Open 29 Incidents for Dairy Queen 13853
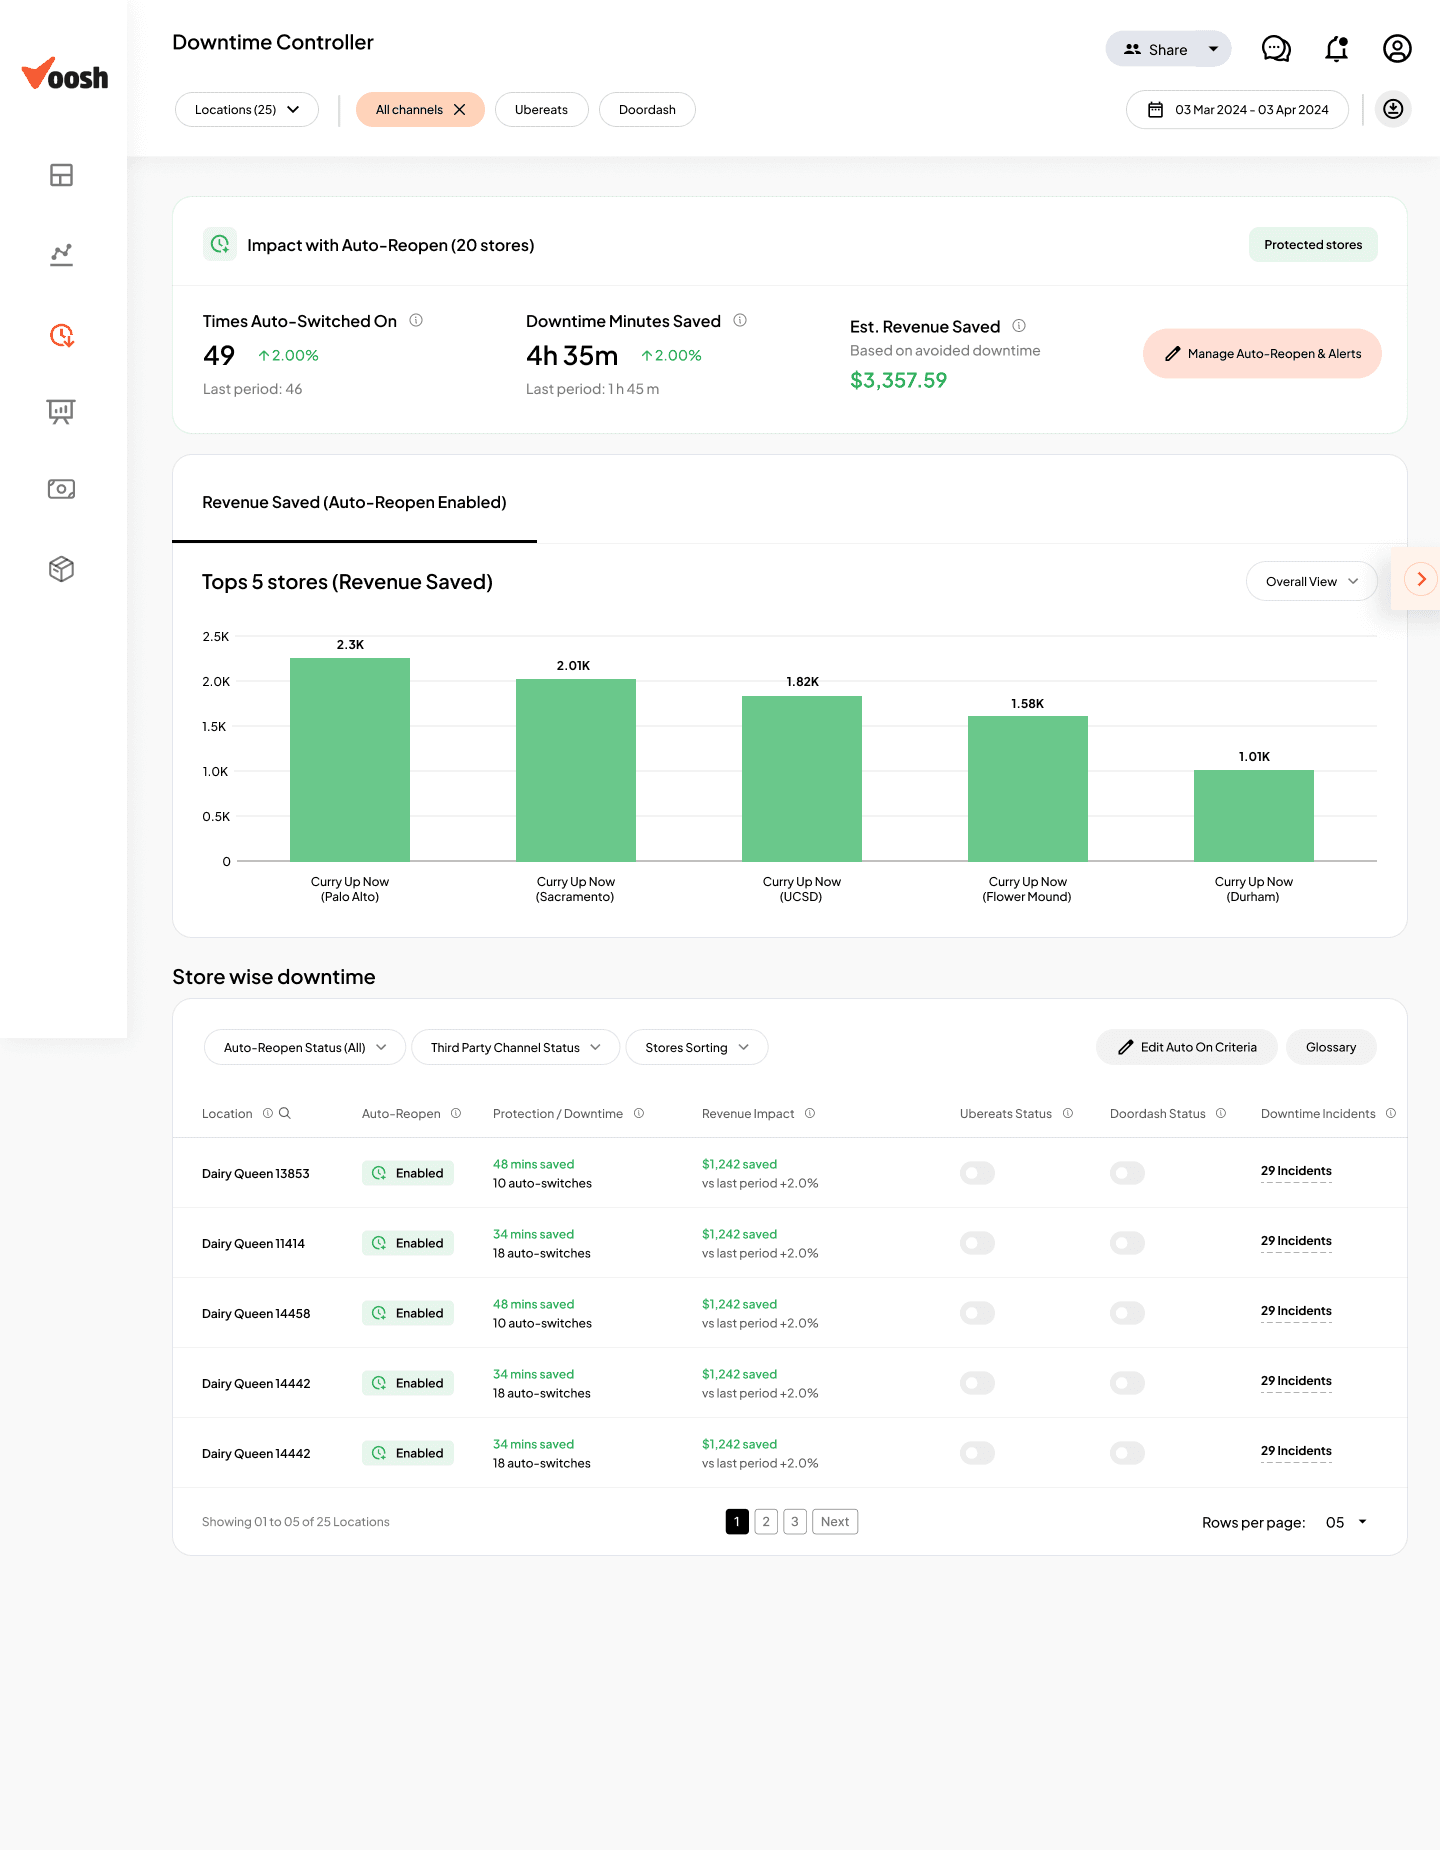Image resolution: width=1440 pixels, height=1850 pixels. (x=1296, y=1171)
